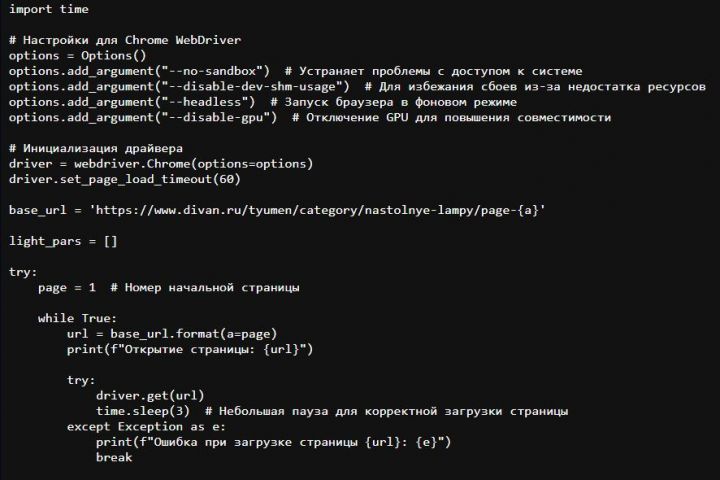Click the 'break' keyword
Image resolution: width=720 pixels, height=480 pixels.
click(x=114, y=457)
